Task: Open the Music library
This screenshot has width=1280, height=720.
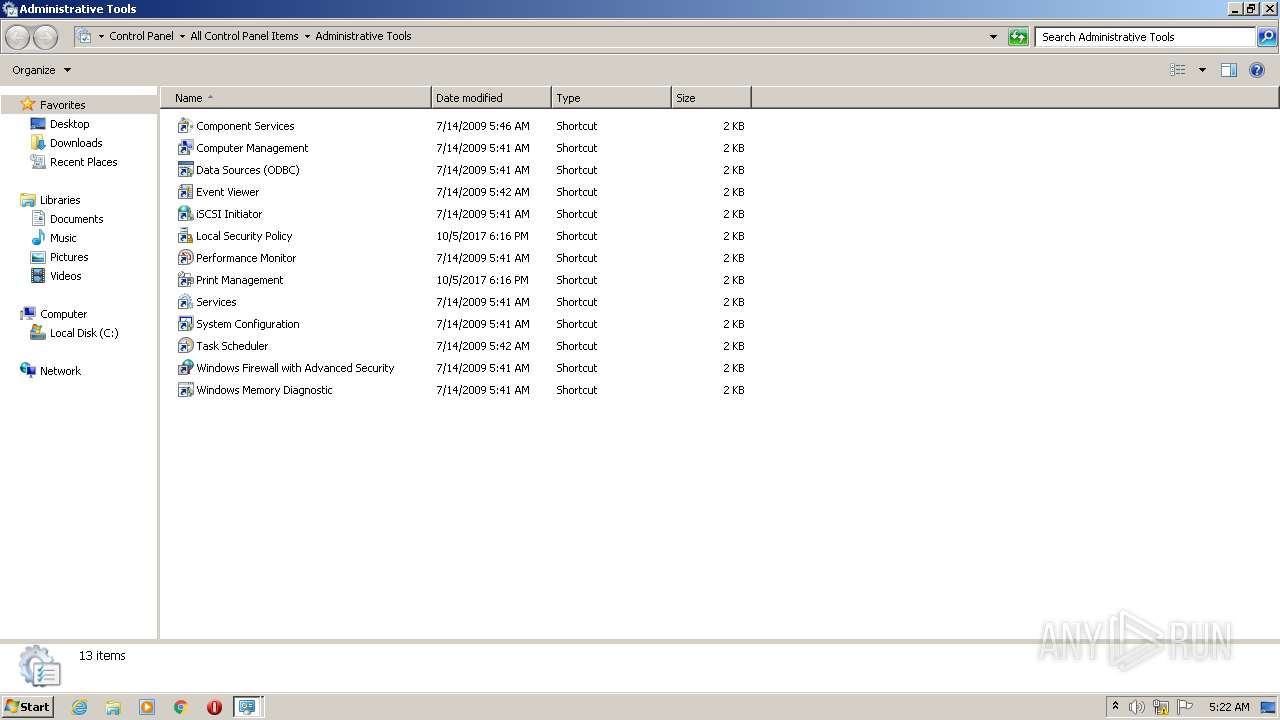Action: 63,238
